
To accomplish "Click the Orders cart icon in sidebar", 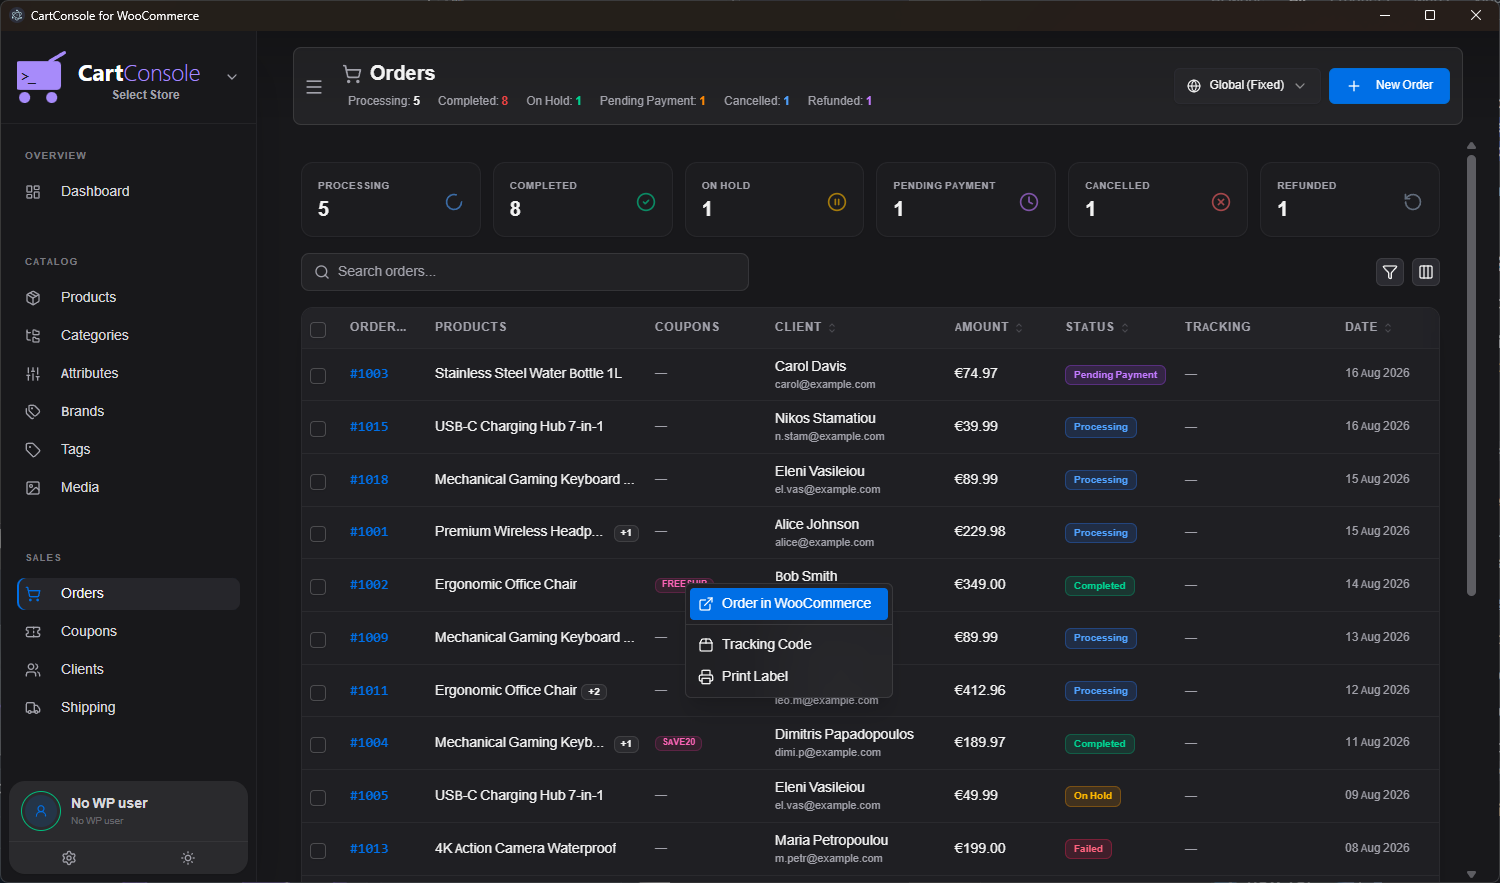I will (x=33, y=594).
